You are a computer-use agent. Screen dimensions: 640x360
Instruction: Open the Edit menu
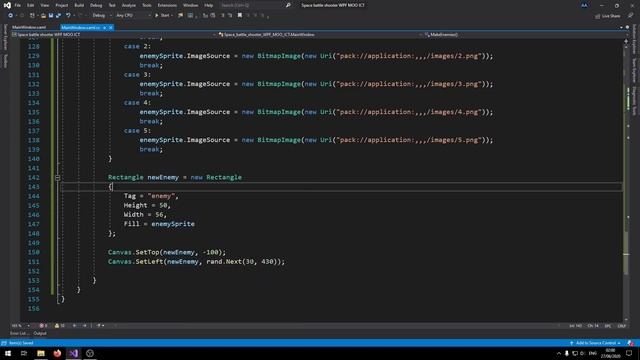31,5
